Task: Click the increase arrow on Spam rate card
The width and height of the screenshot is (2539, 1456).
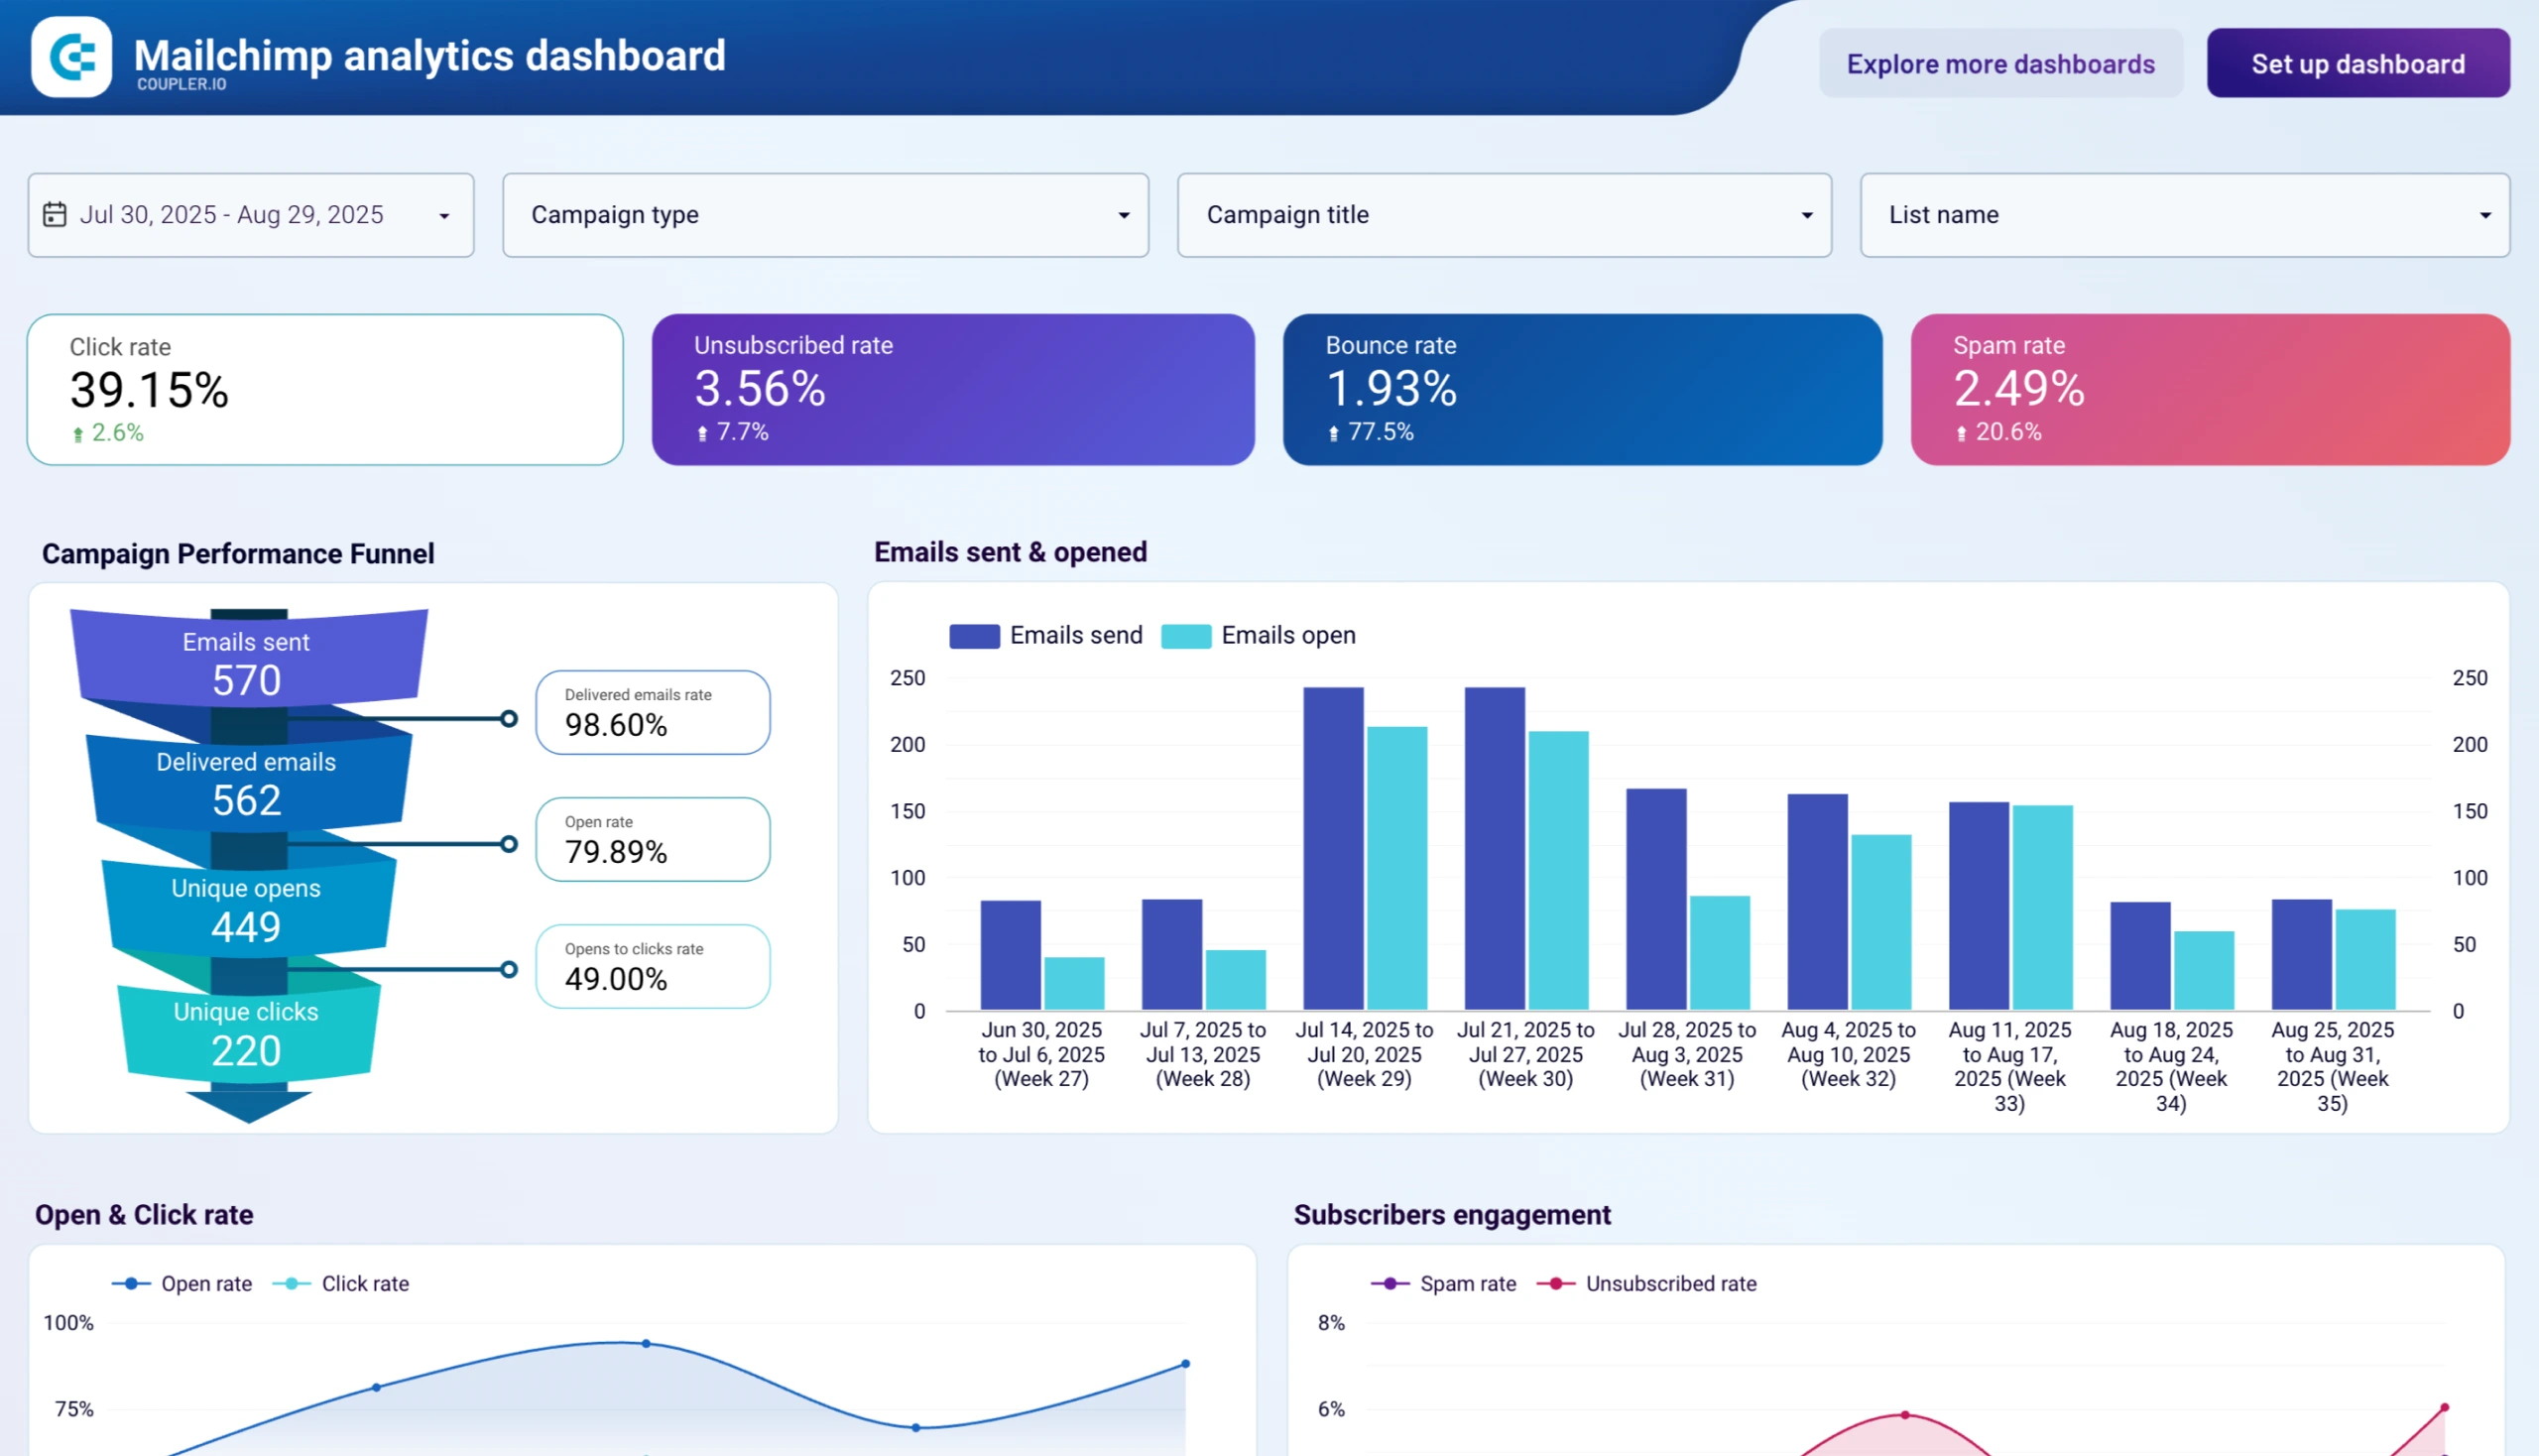Action: click(x=1960, y=433)
